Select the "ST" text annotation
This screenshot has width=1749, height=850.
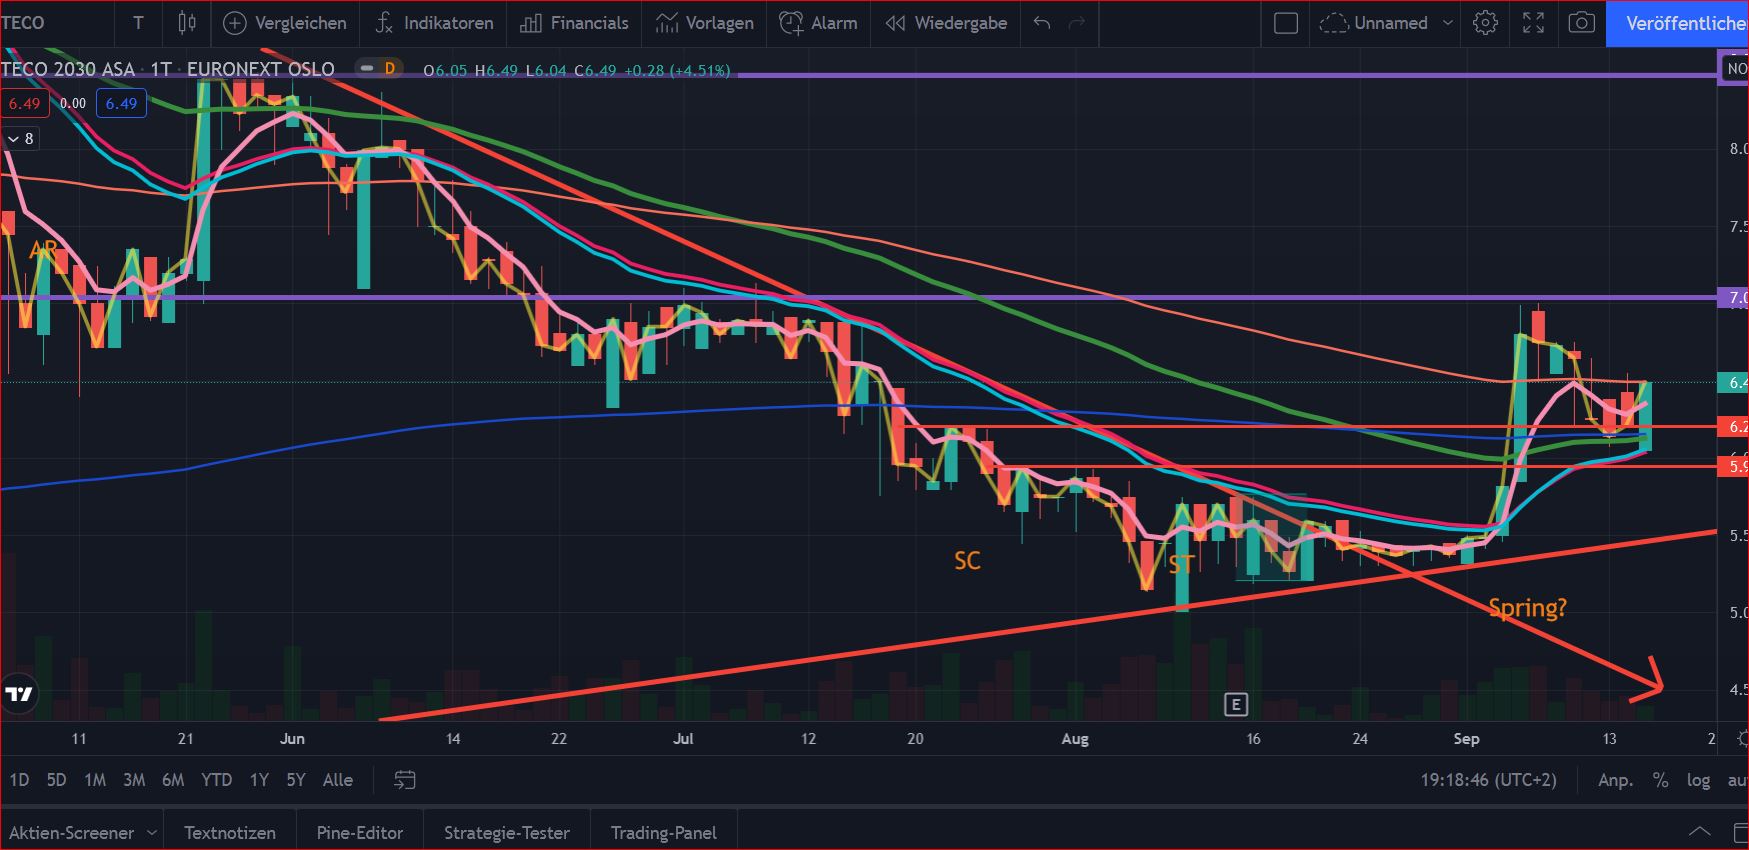1181,565
